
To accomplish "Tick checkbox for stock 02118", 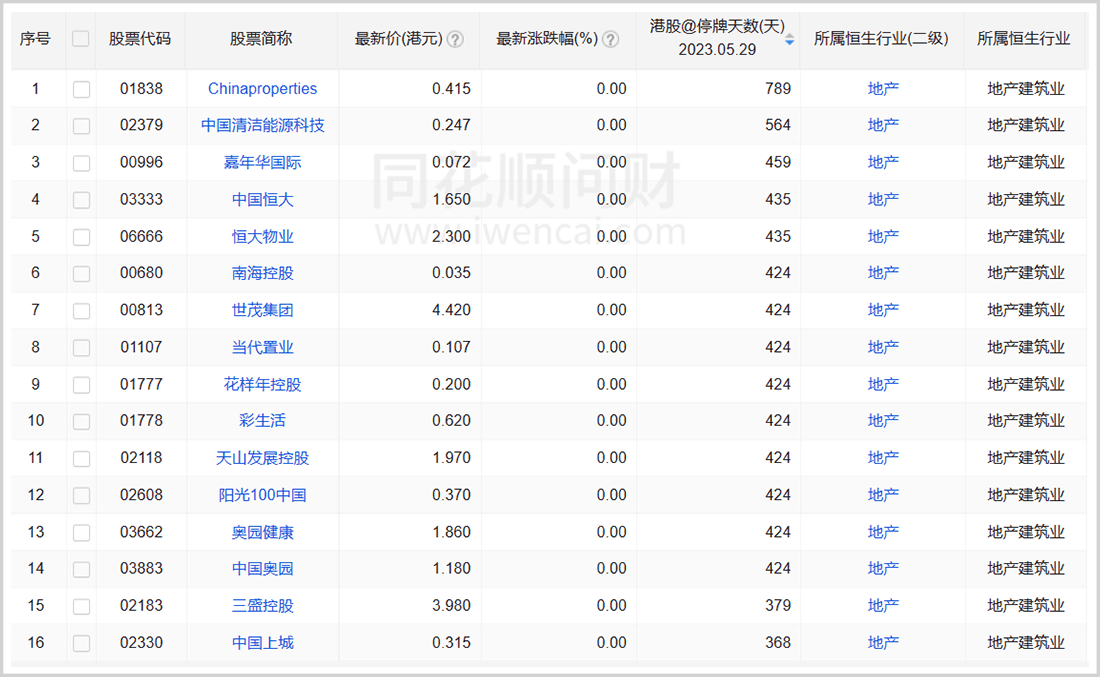I will coord(81,458).
